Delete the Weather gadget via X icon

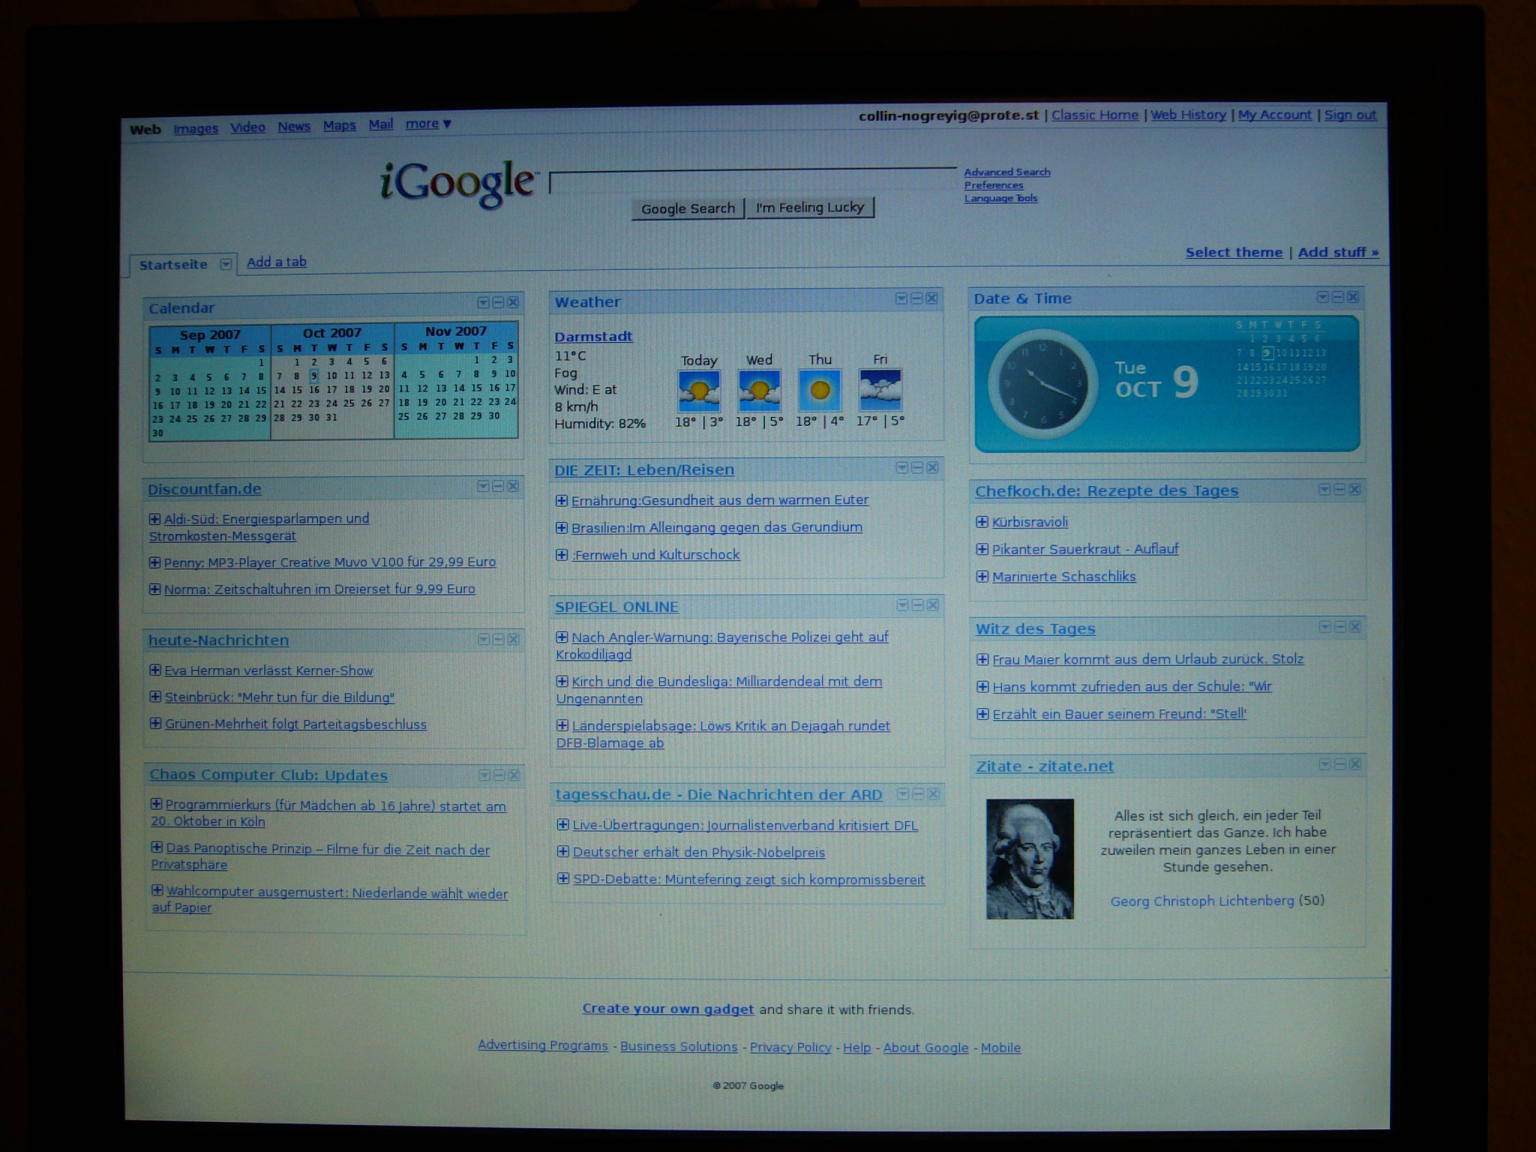pos(931,298)
